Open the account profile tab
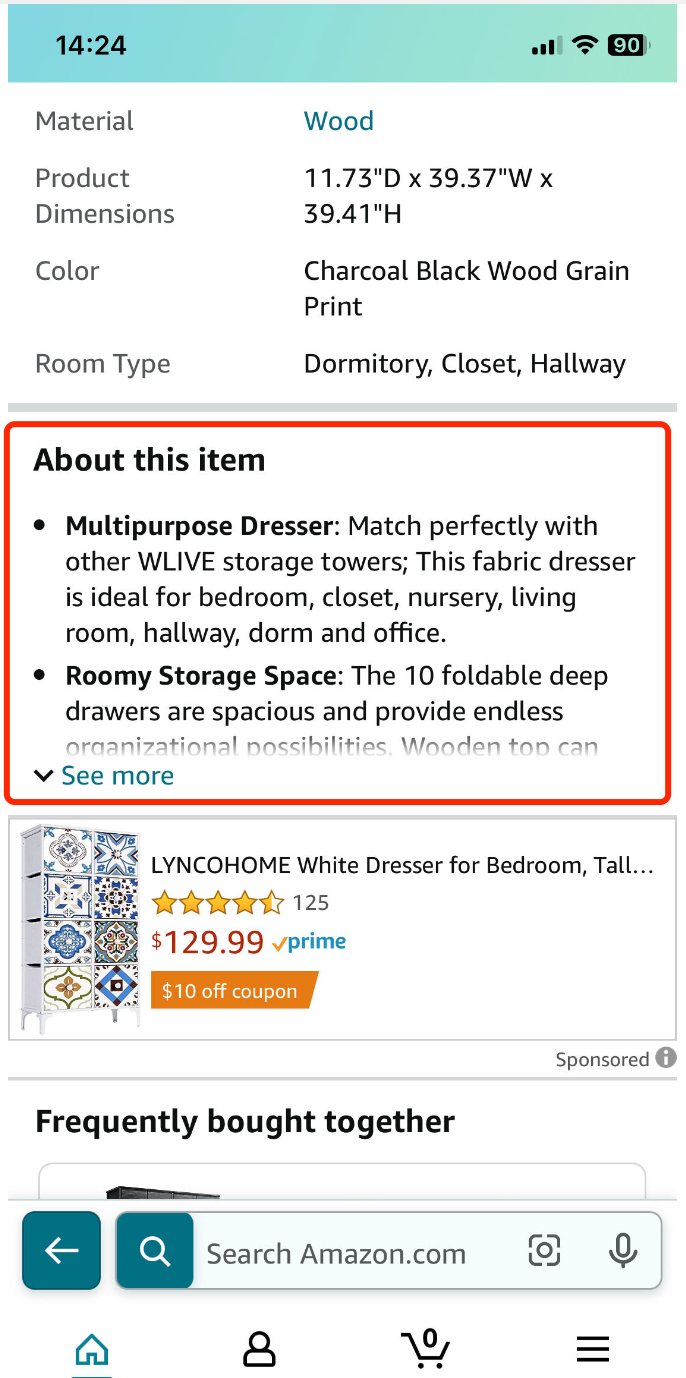686x1378 pixels. click(x=259, y=1350)
